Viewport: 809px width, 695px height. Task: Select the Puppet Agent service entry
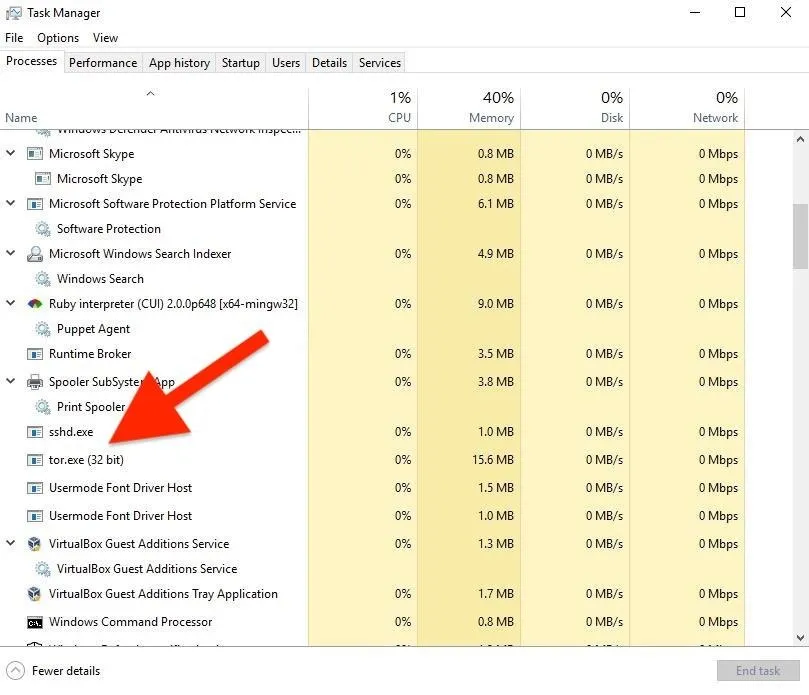click(x=93, y=329)
